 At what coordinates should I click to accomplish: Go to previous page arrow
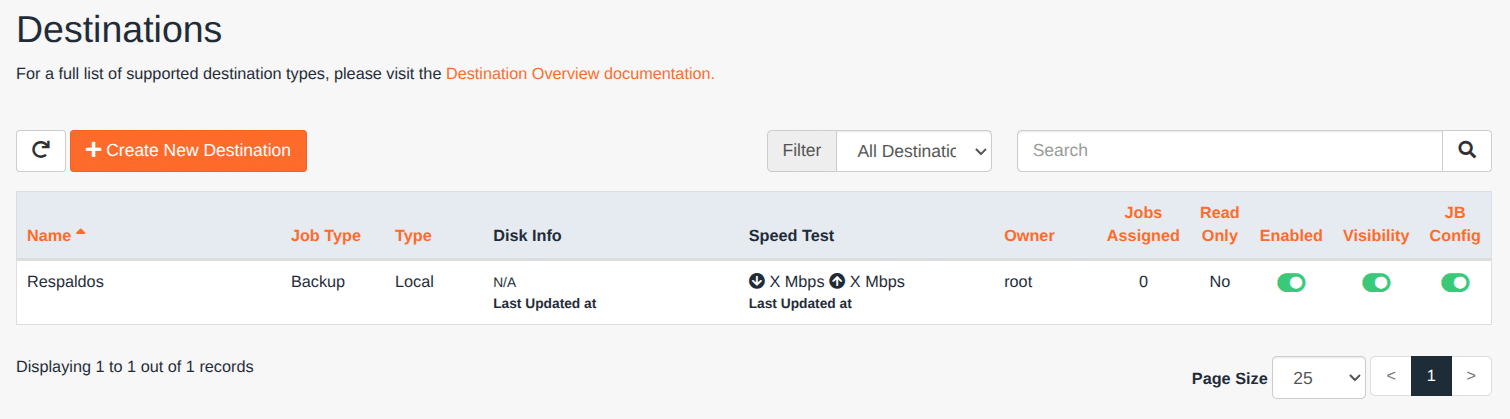[x=1390, y=376]
